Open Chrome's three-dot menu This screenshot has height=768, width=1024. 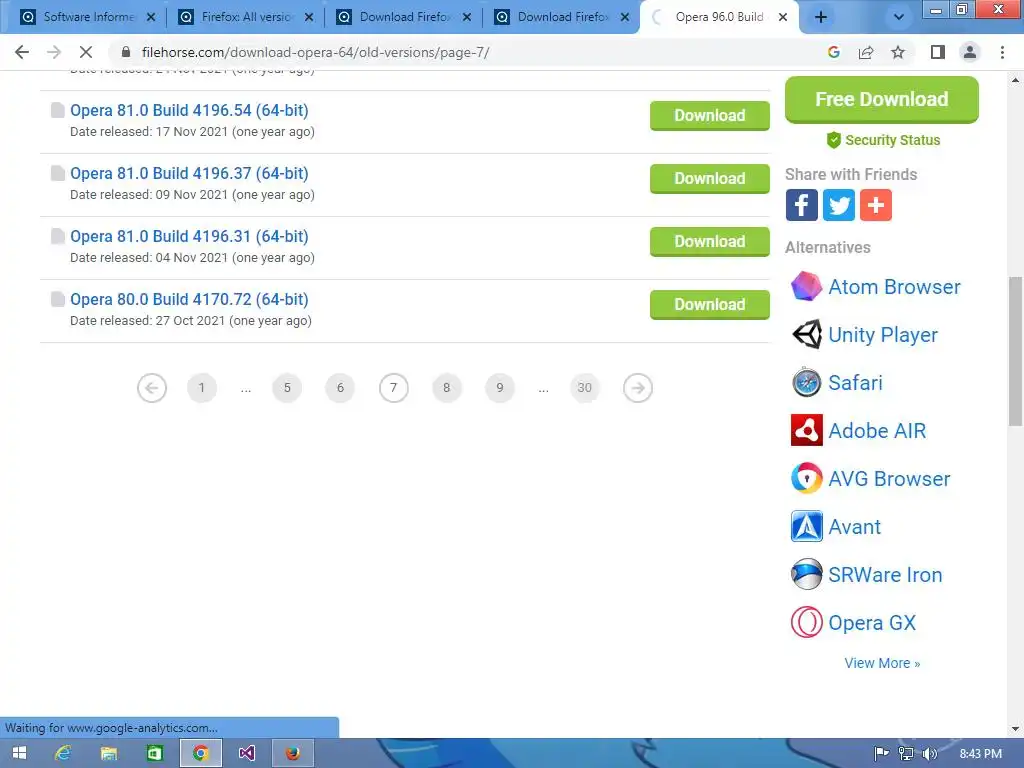[x=1002, y=52]
